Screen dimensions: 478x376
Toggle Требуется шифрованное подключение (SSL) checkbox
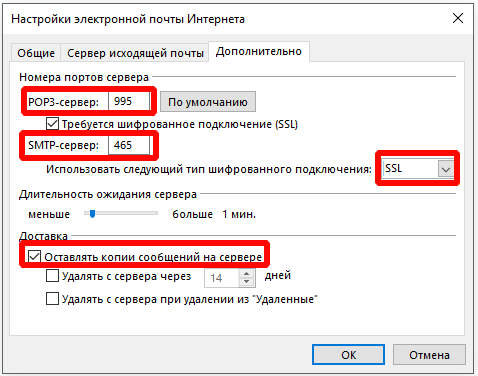[x=52, y=124]
